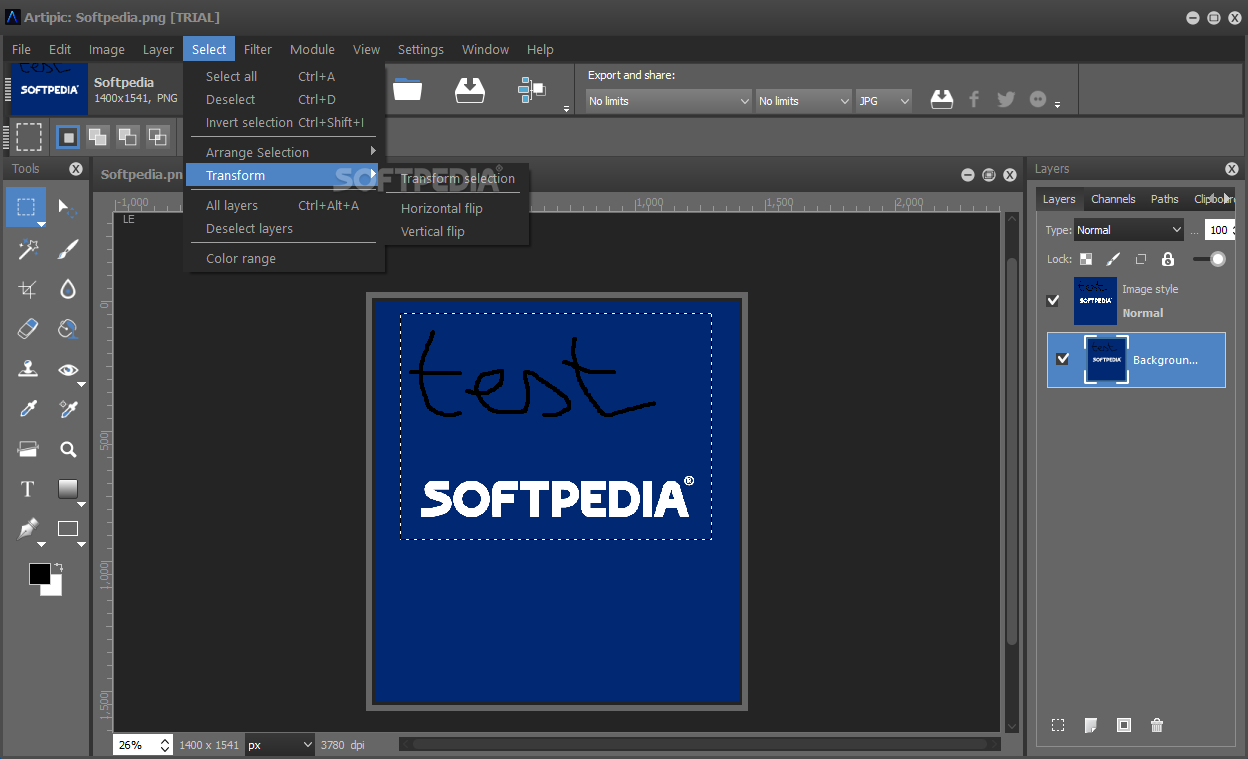Click the arrange/align objects toolbar icon
Screen dimensions: 1248x759
click(x=531, y=90)
